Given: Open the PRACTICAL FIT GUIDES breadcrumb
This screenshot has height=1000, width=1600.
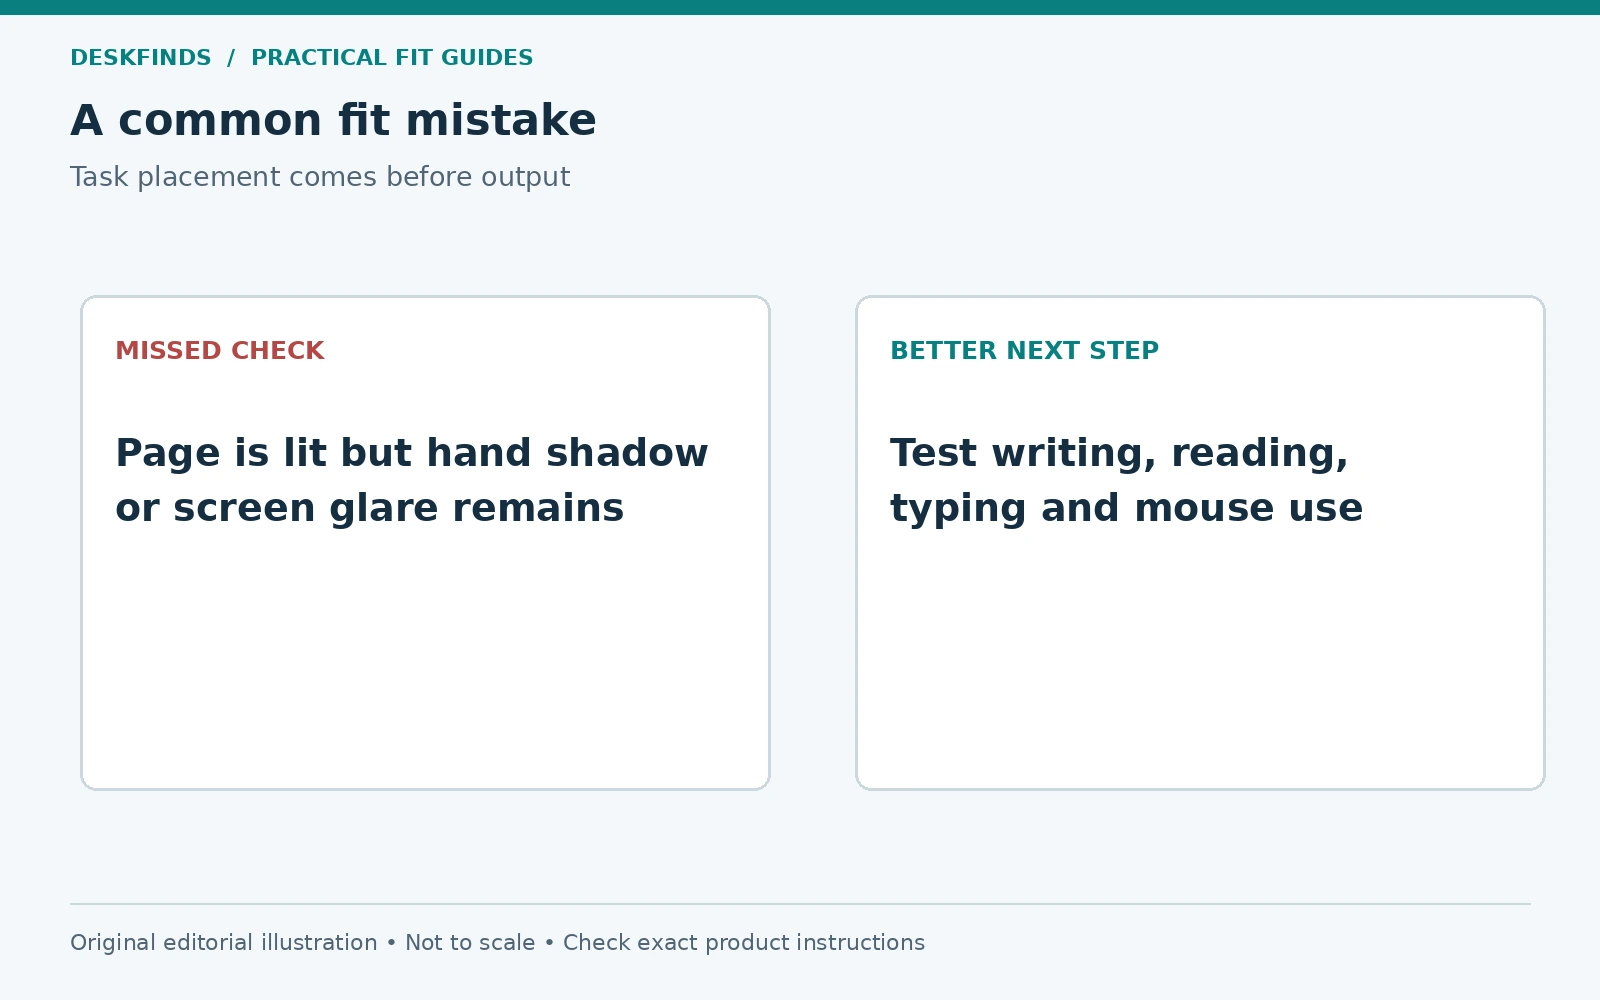Looking at the screenshot, I should tap(392, 58).
